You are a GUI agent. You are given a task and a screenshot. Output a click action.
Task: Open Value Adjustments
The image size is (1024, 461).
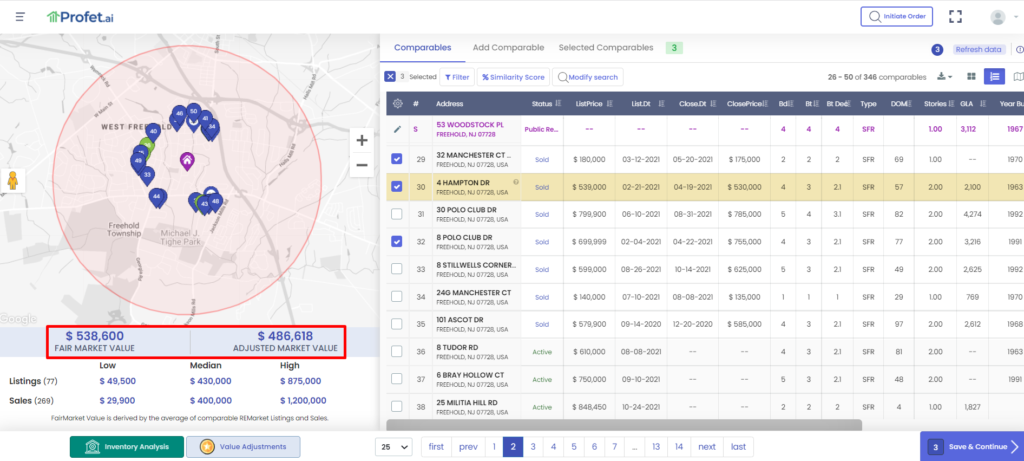[243, 447]
